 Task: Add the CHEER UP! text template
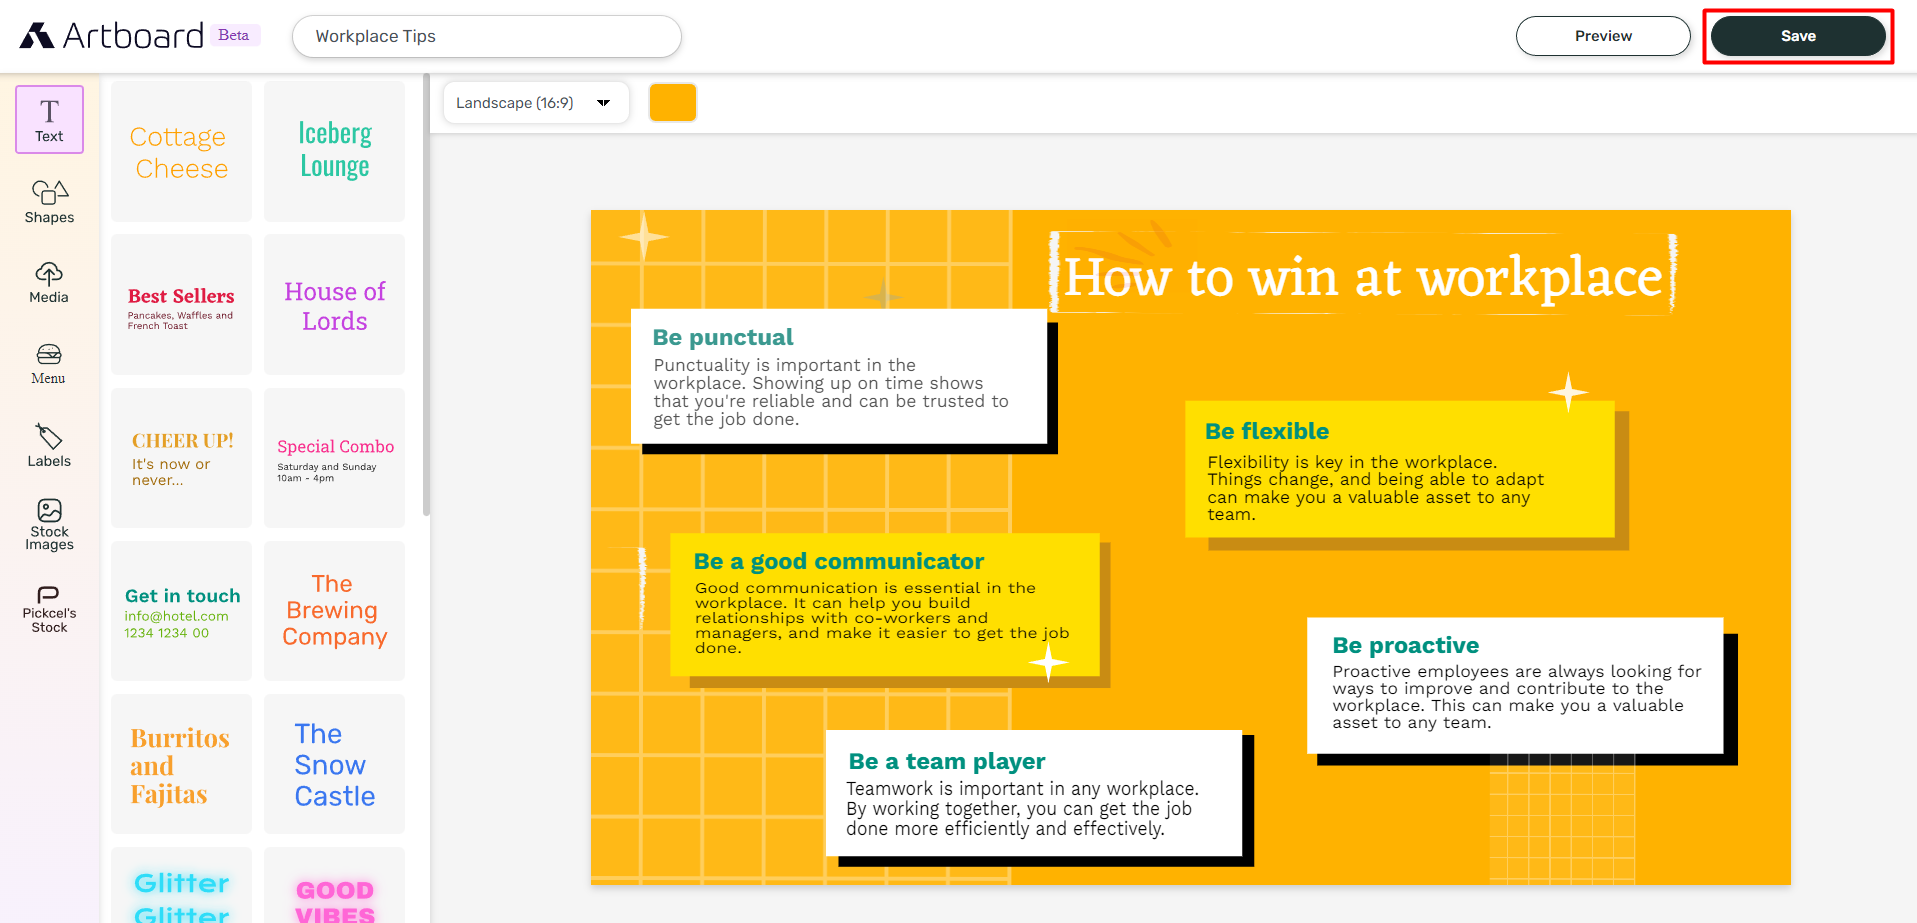click(181, 458)
